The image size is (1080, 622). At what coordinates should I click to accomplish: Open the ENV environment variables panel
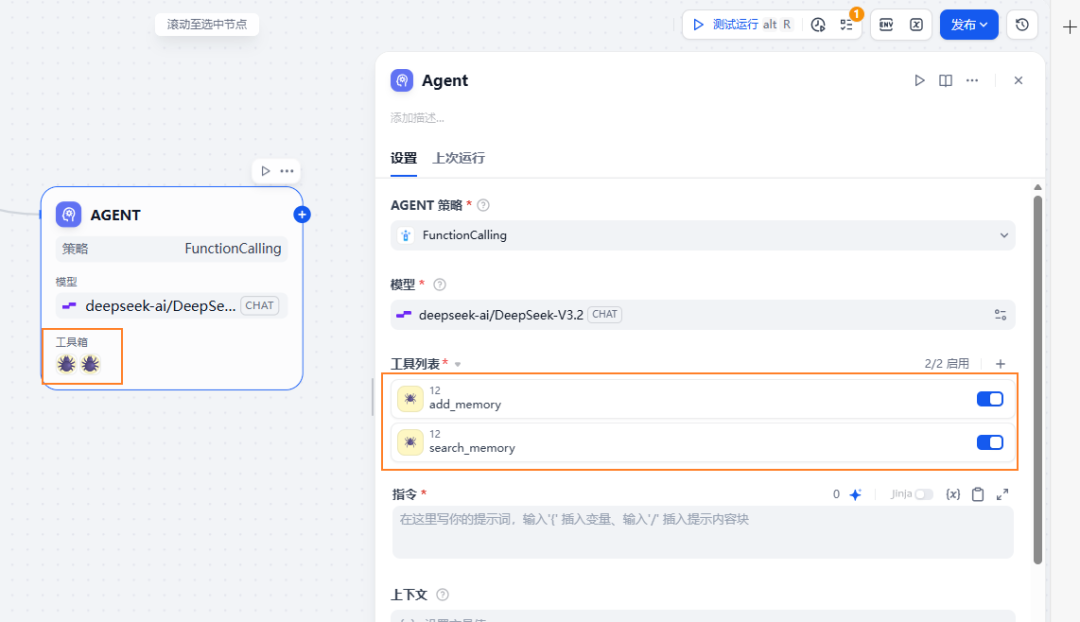886,25
